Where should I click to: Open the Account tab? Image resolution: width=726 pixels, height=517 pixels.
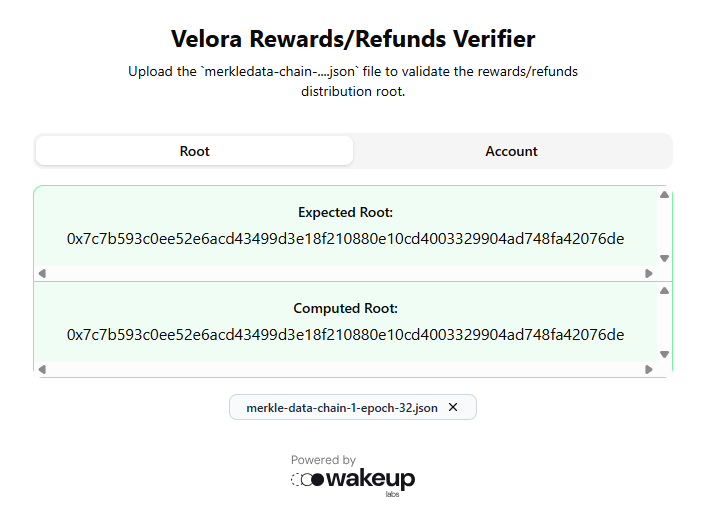[x=512, y=151]
